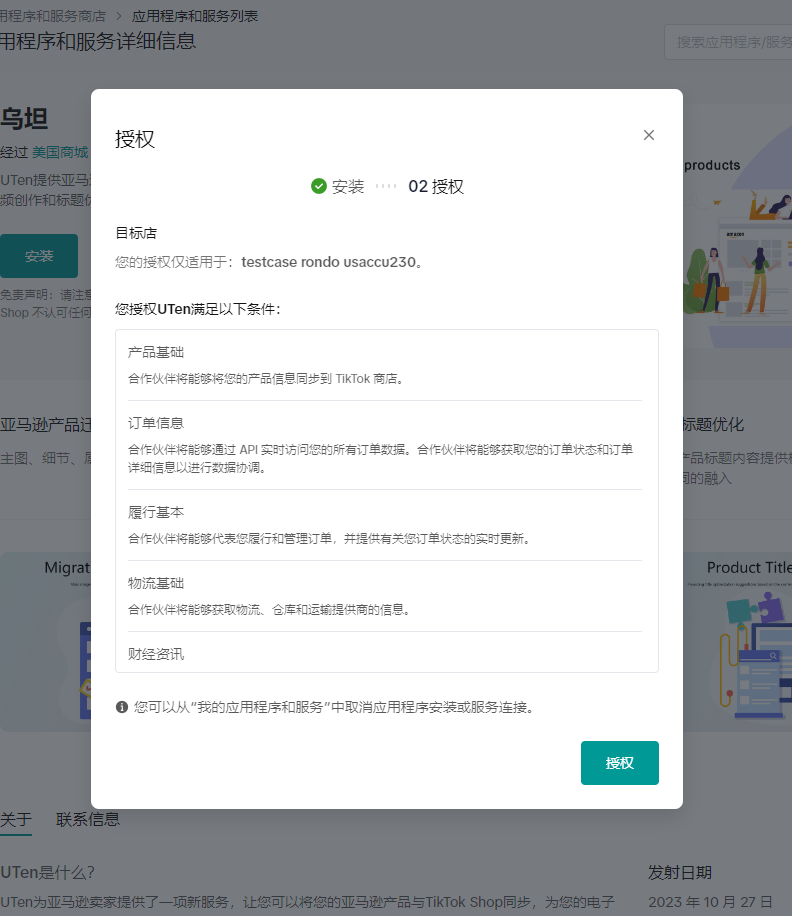Click the info icon below permissions list
The image size is (792, 916).
tap(122, 707)
